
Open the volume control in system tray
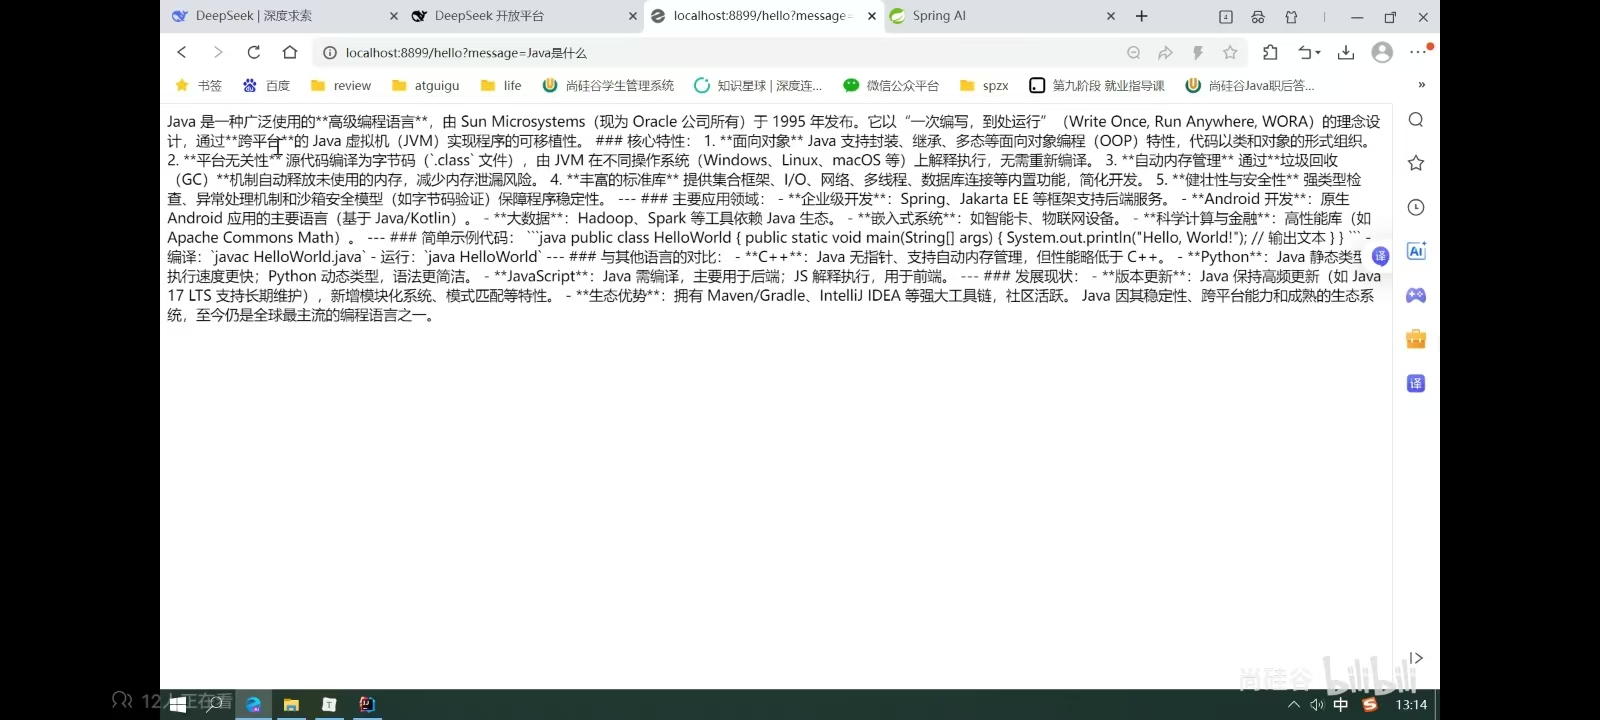tap(1317, 705)
